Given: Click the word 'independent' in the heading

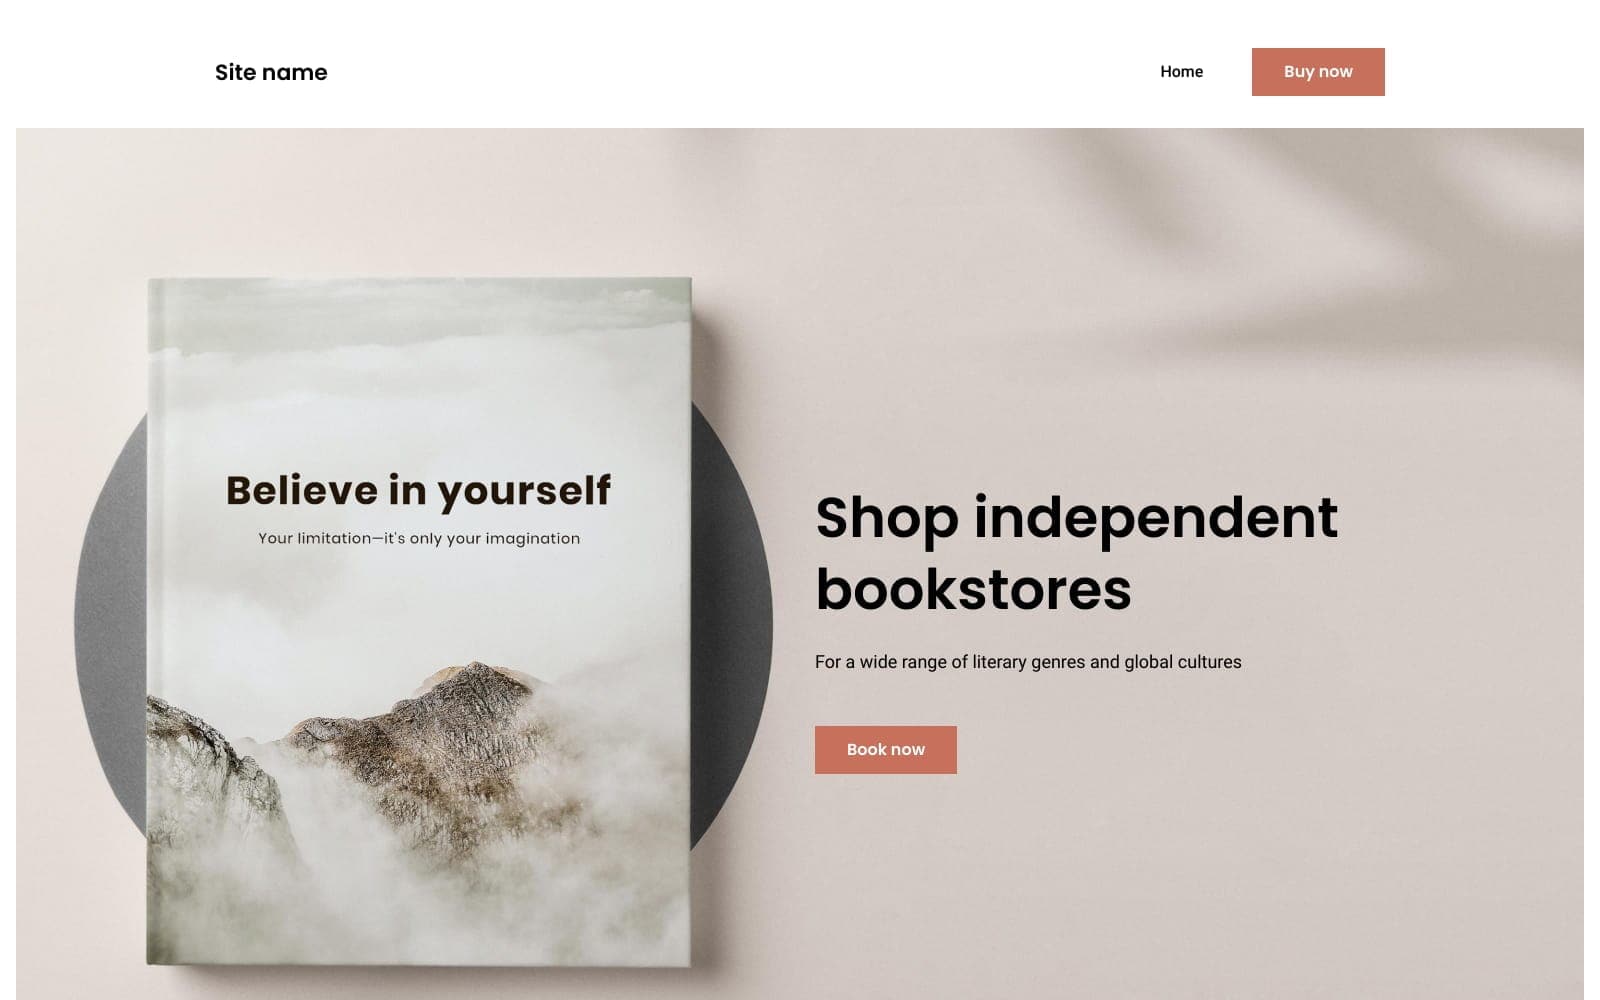Looking at the screenshot, I should (1156, 518).
